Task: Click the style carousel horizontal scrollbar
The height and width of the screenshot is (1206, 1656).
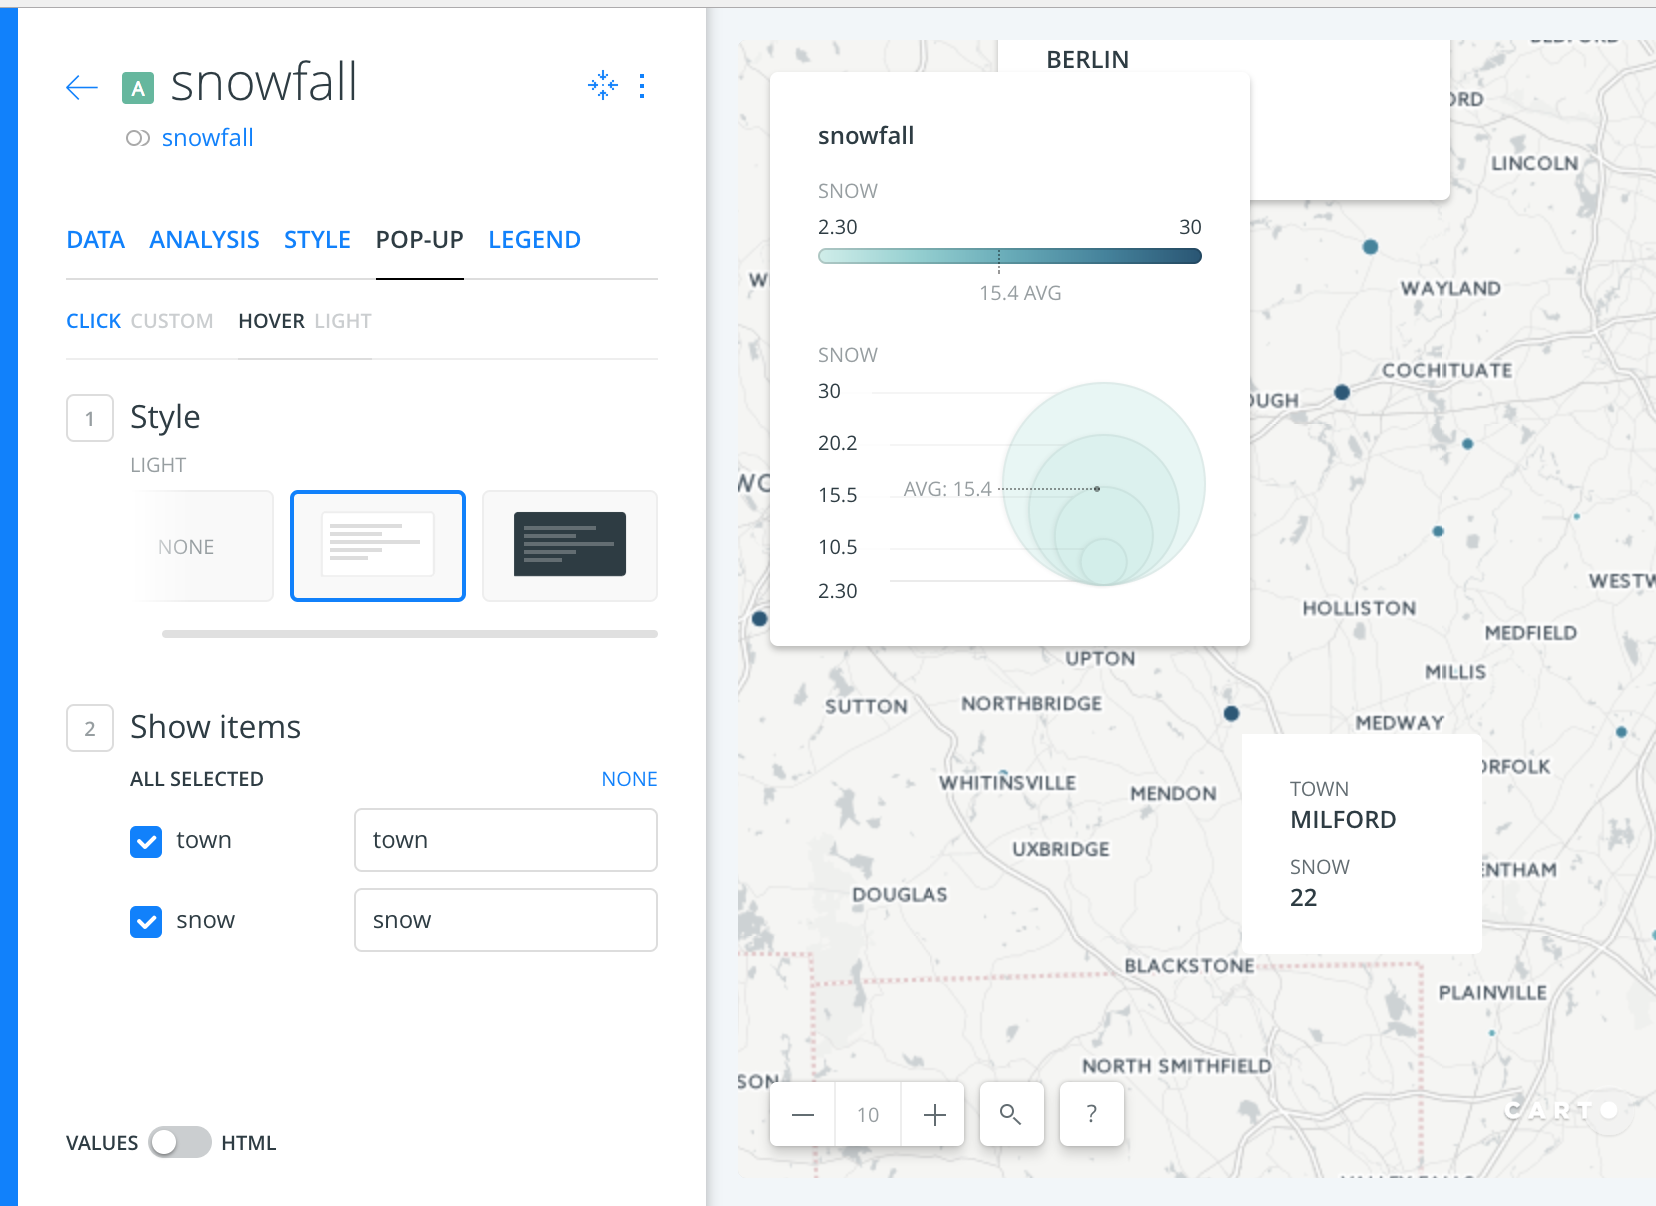Action: click(x=410, y=634)
